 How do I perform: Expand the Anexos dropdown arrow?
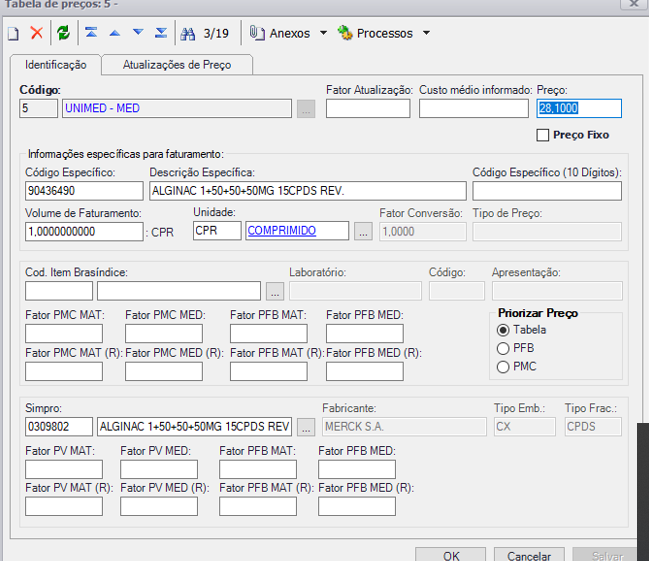323,33
